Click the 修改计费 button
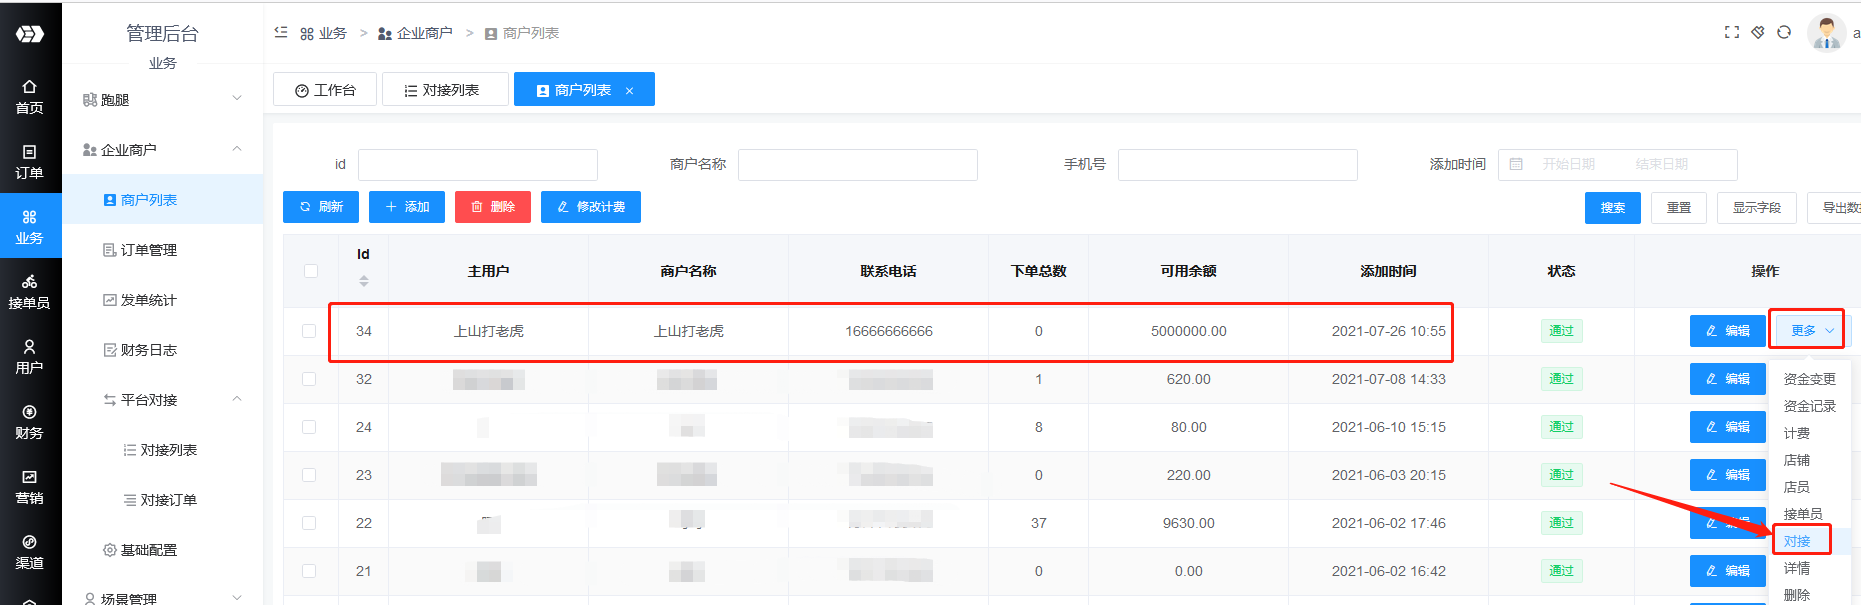 pyautogui.click(x=591, y=207)
